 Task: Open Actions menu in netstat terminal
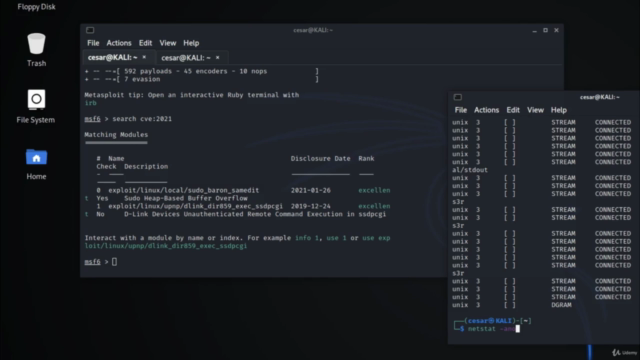click(486, 110)
